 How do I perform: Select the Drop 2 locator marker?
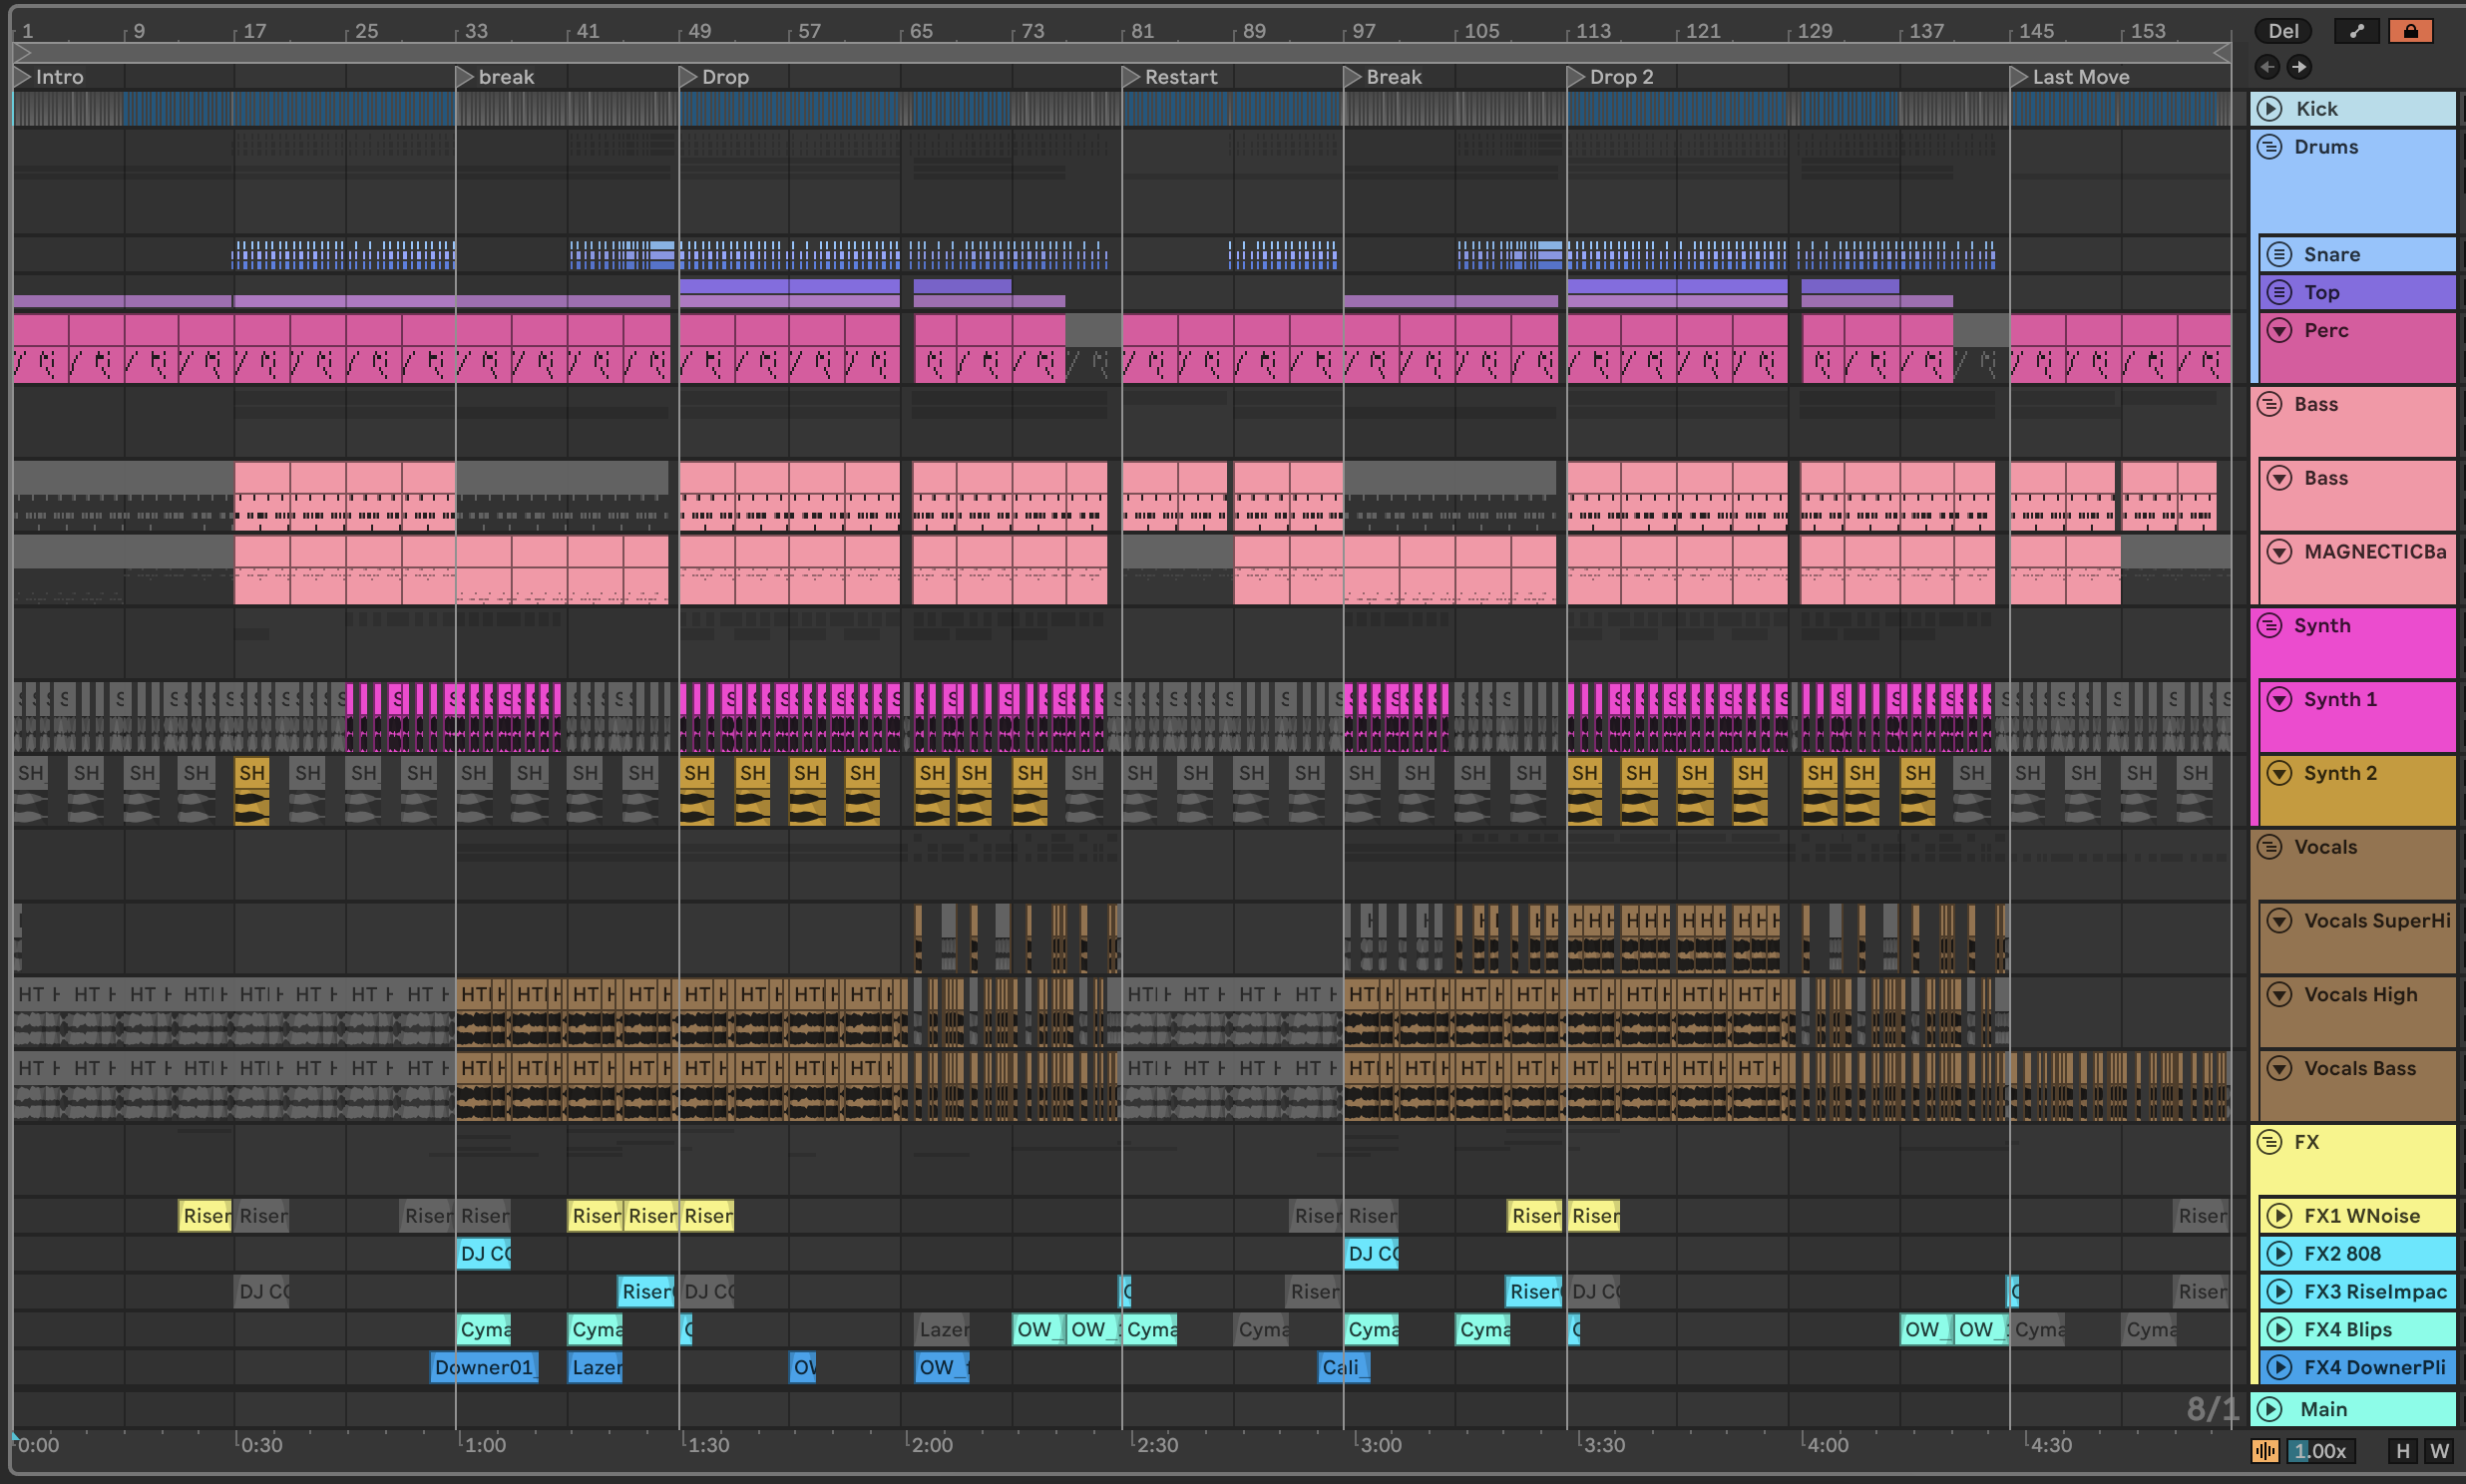[1576, 76]
